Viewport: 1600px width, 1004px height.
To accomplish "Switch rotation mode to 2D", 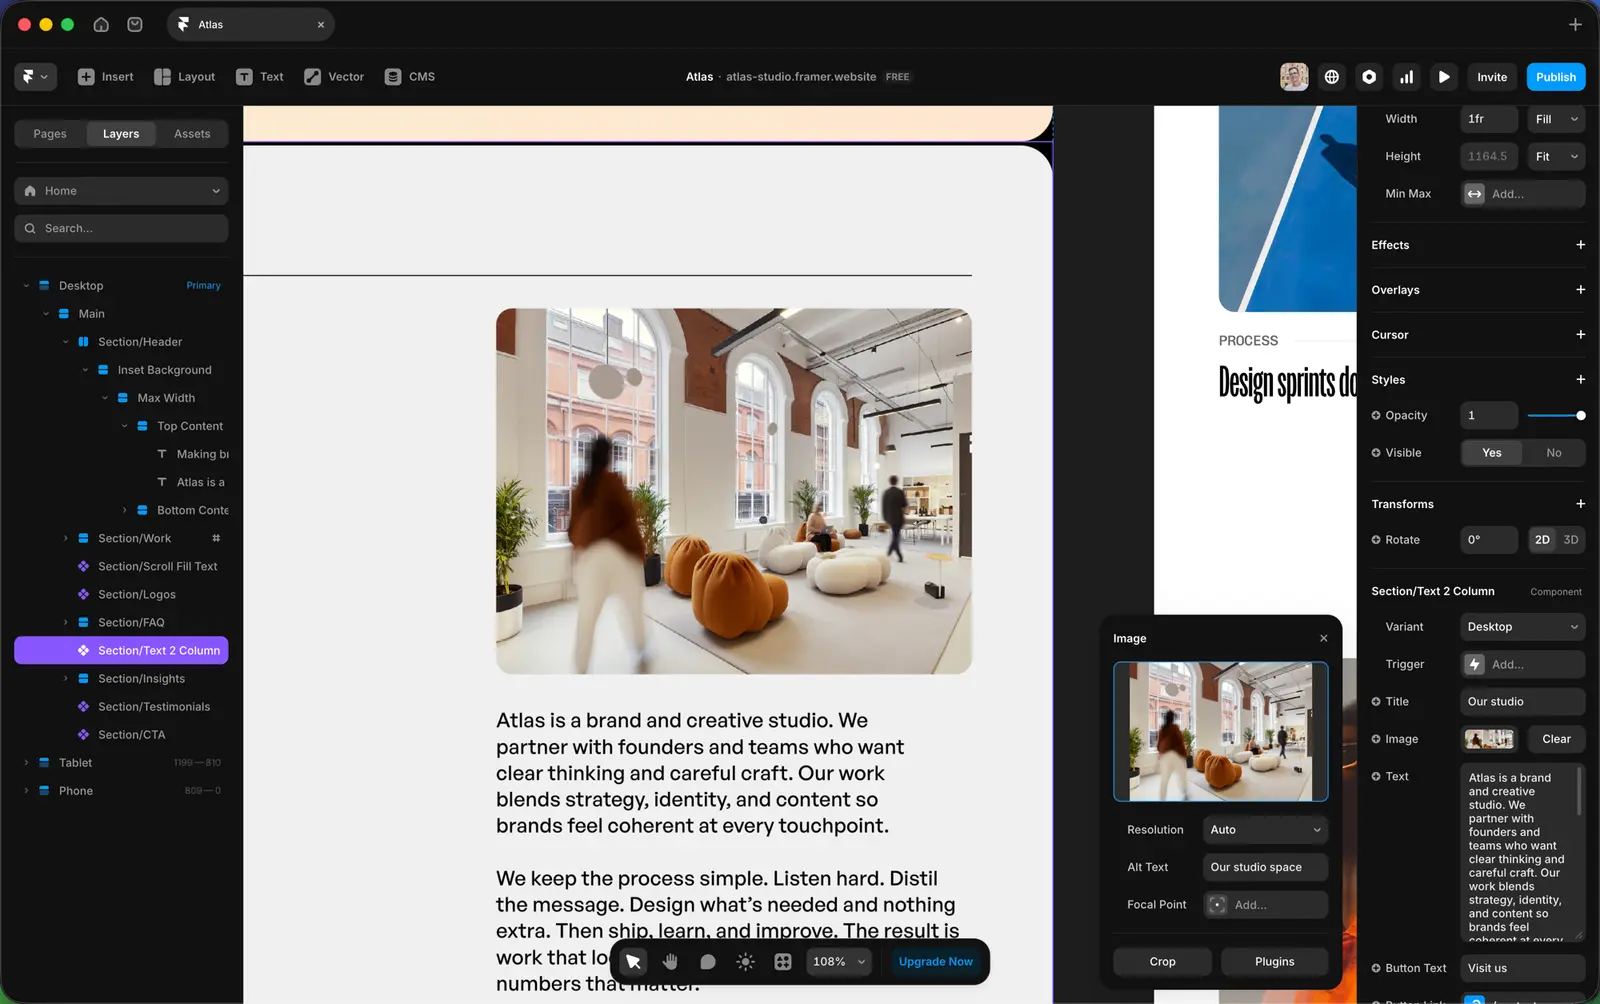I will 1542,540.
